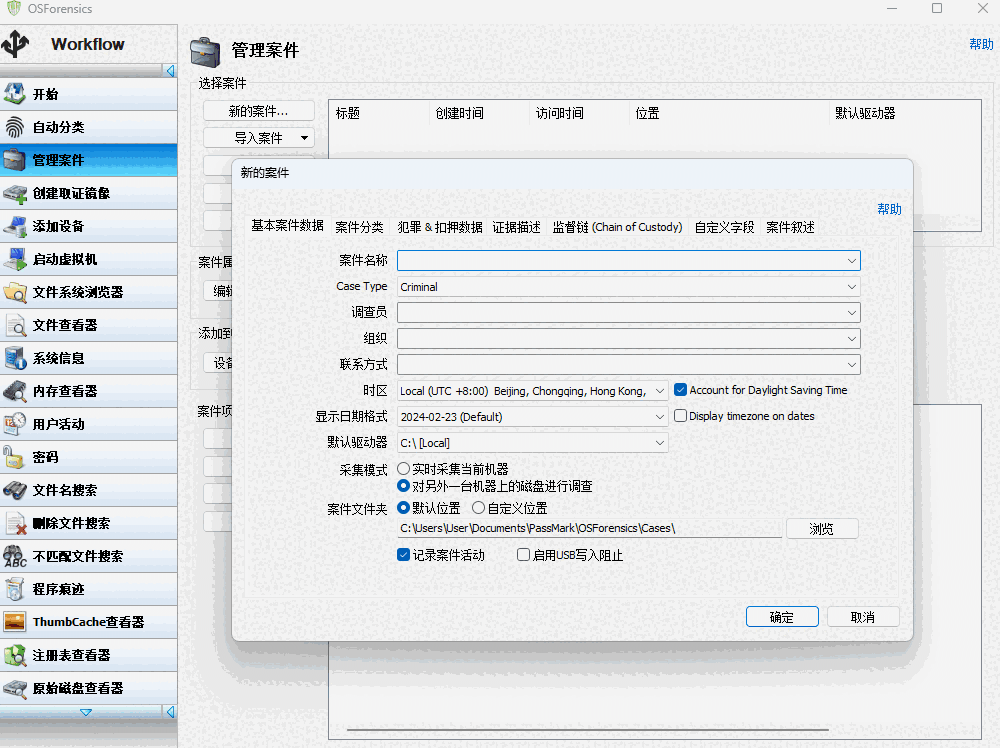
Task: Click the down arrow to show more workflow items
Action: coord(85,712)
